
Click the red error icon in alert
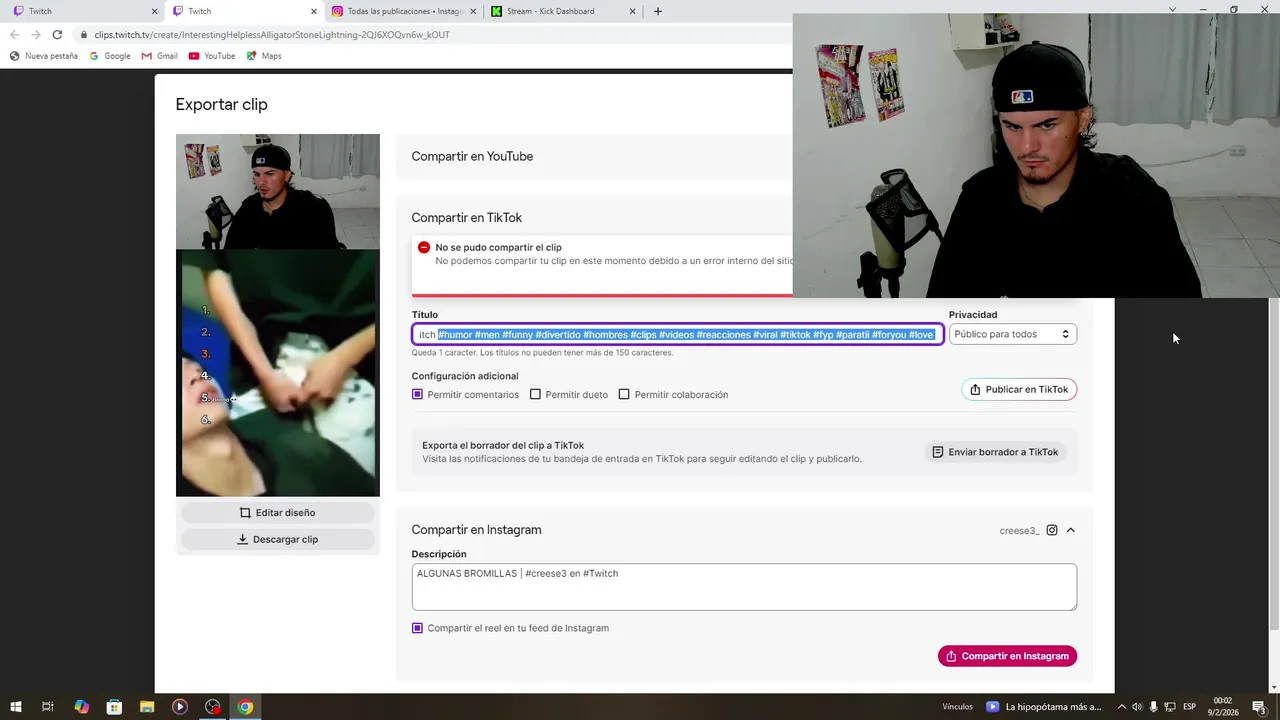tap(424, 247)
